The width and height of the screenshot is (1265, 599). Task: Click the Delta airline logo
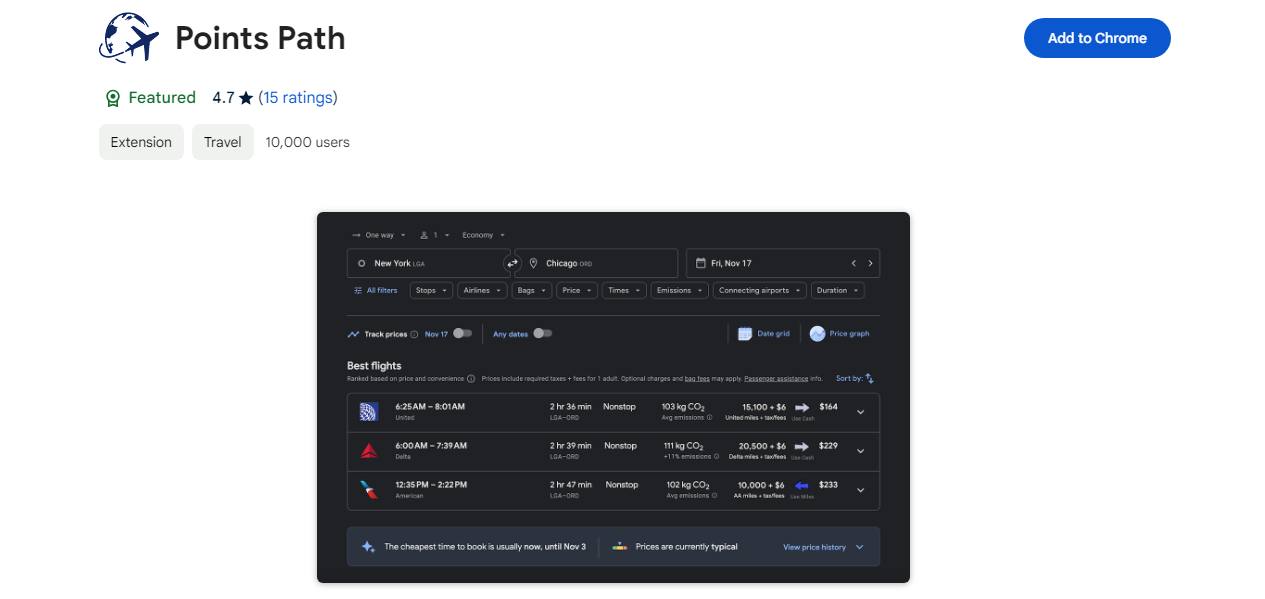point(369,450)
